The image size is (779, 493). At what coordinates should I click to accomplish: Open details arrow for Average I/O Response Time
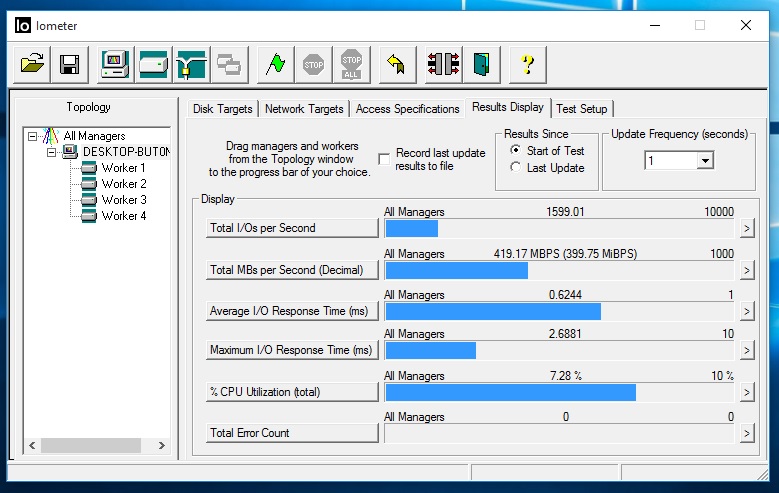click(747, 312)
